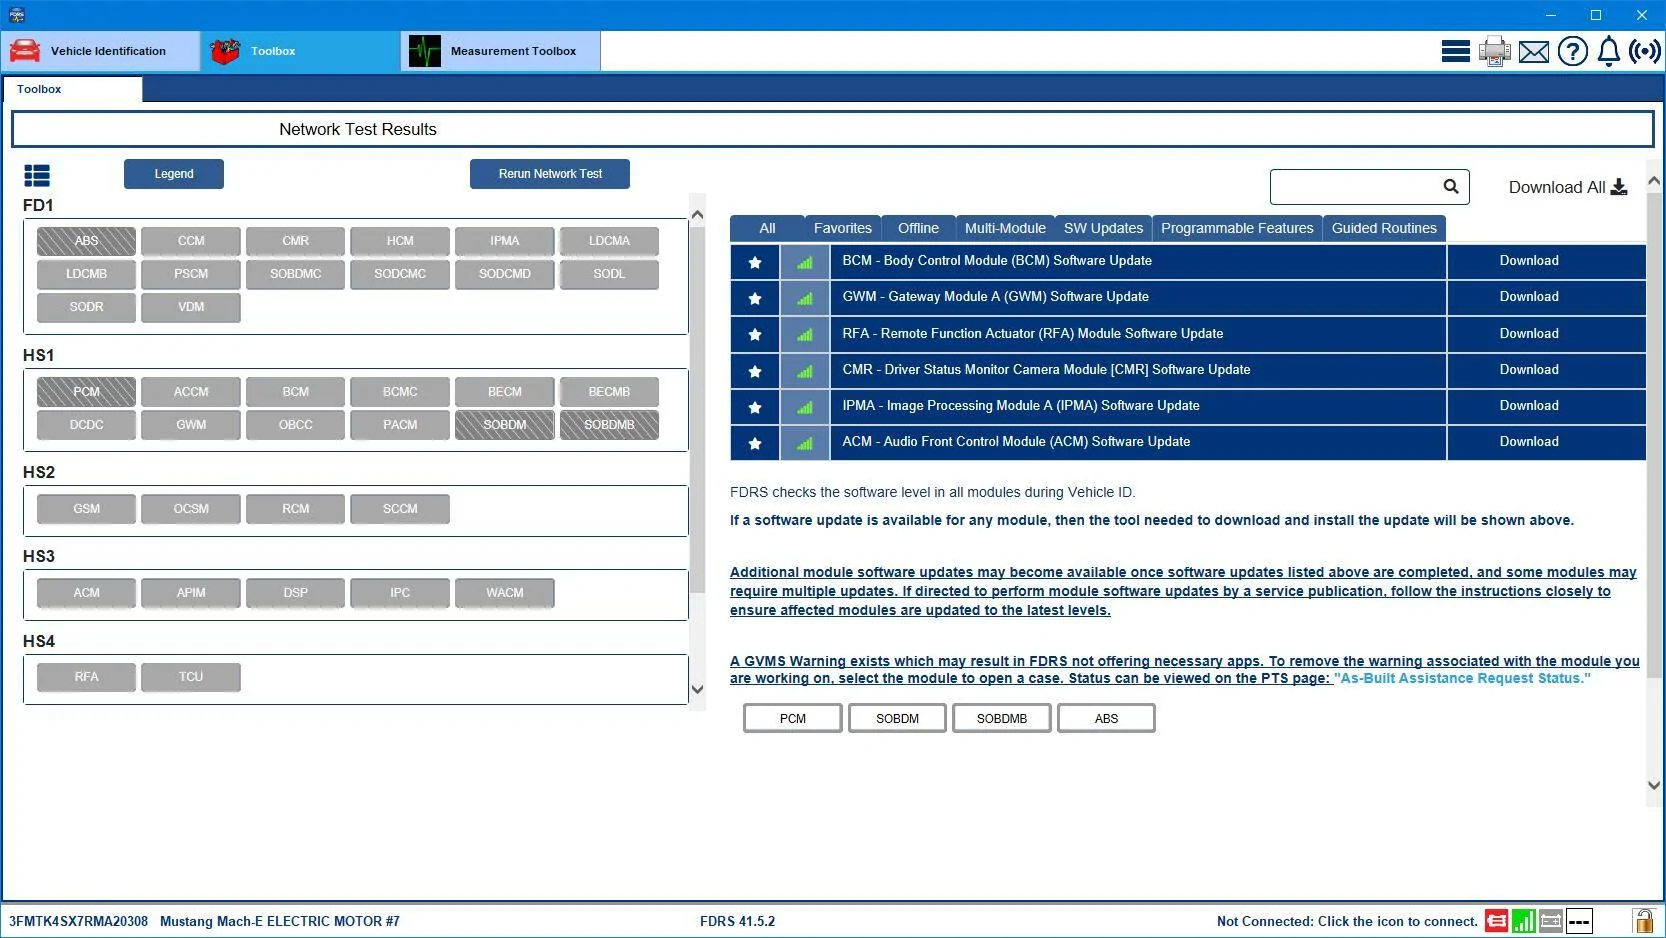Click right panel scrollbar down arrow
Image resolution: width=1666 pixels, height=938 pixels.
pyautogui.click(x=1654, y=785)
